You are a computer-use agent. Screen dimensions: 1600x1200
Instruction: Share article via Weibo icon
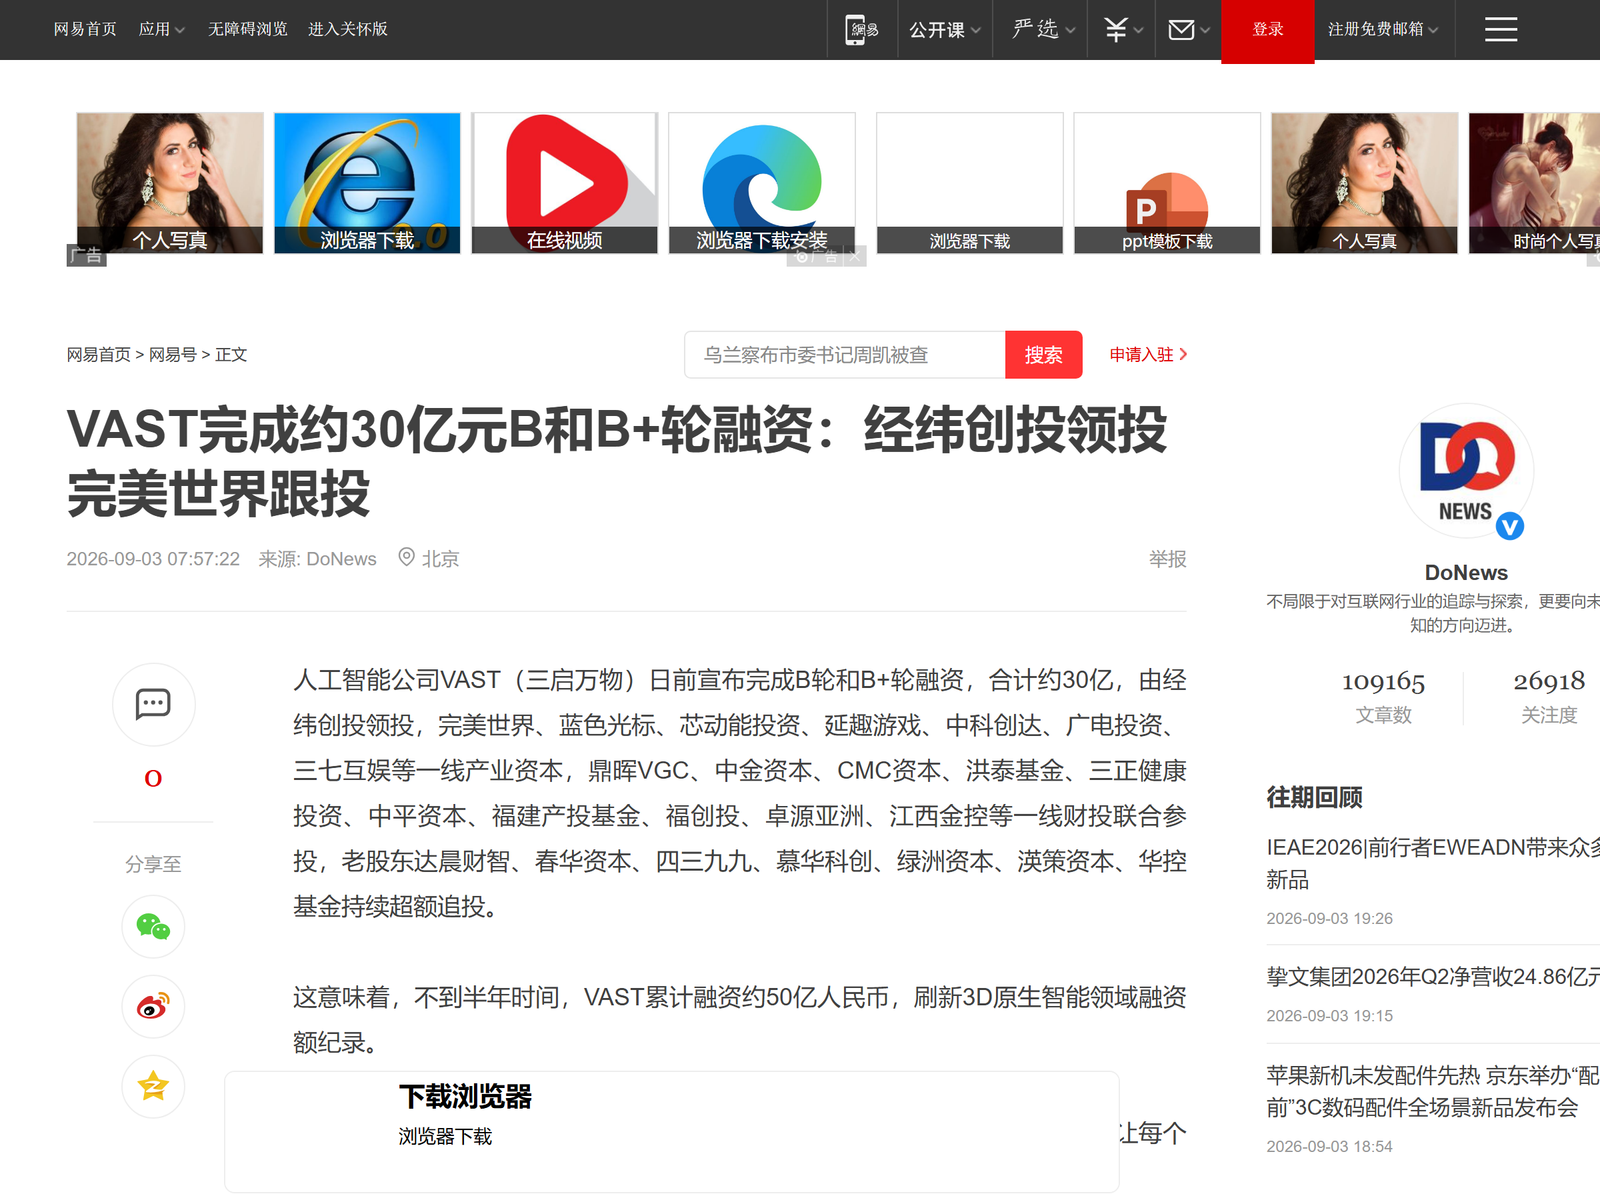point(153,1006)
